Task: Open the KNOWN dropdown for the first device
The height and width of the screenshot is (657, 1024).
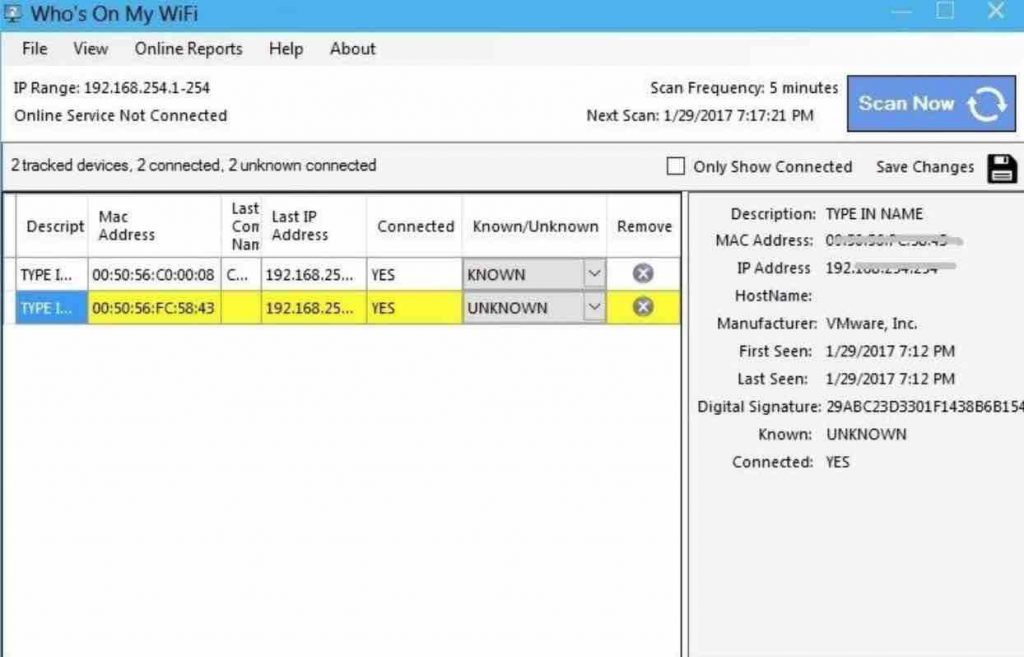Action: [594, 273]
